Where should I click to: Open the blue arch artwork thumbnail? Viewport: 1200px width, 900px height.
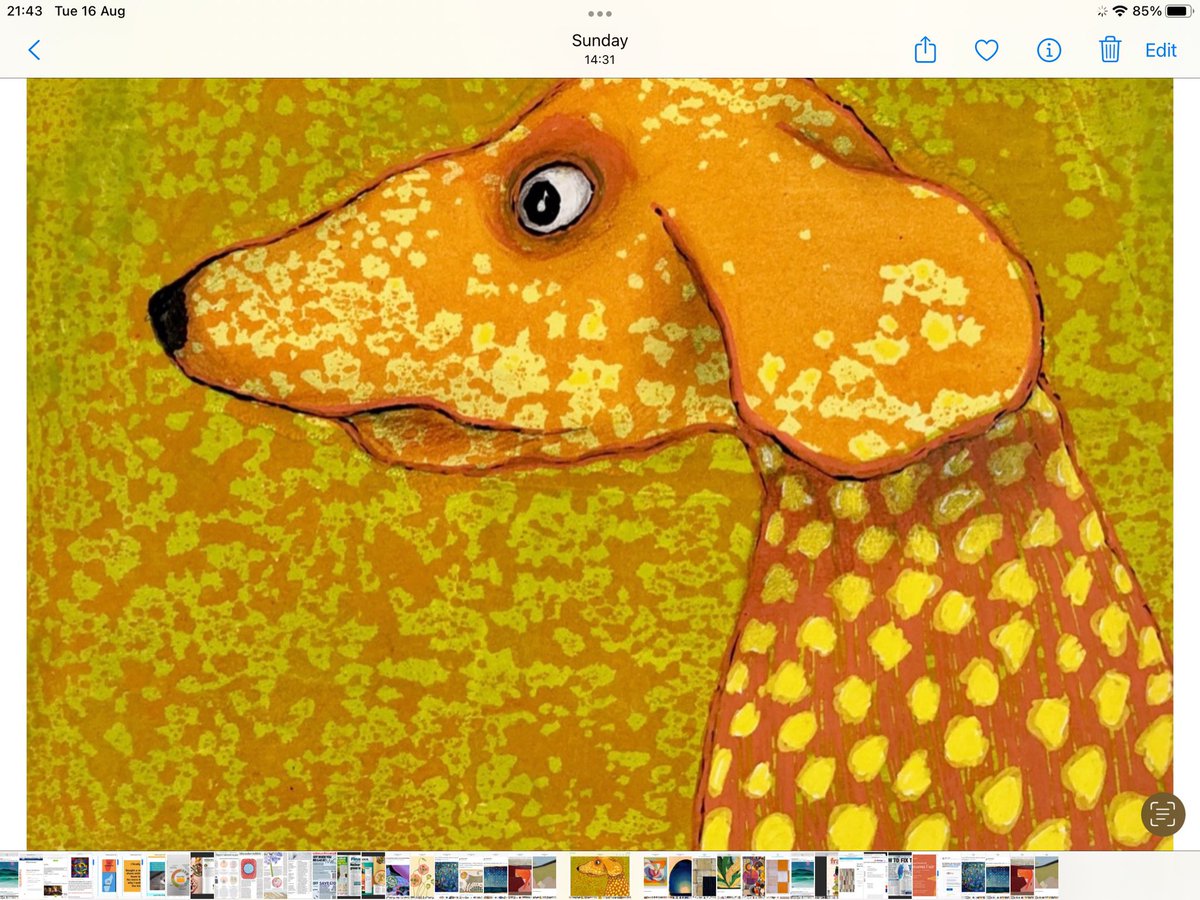point(680,877)
